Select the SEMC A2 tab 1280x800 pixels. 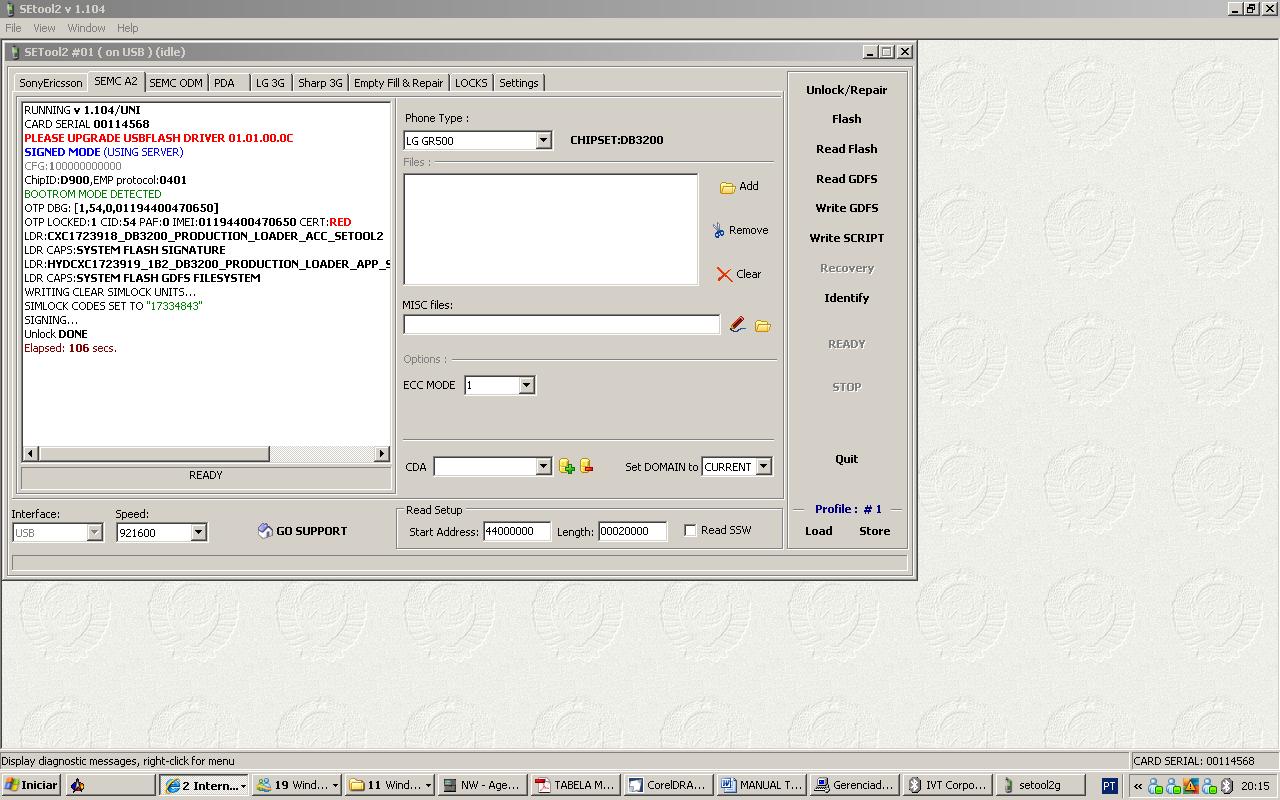[116, 81]
